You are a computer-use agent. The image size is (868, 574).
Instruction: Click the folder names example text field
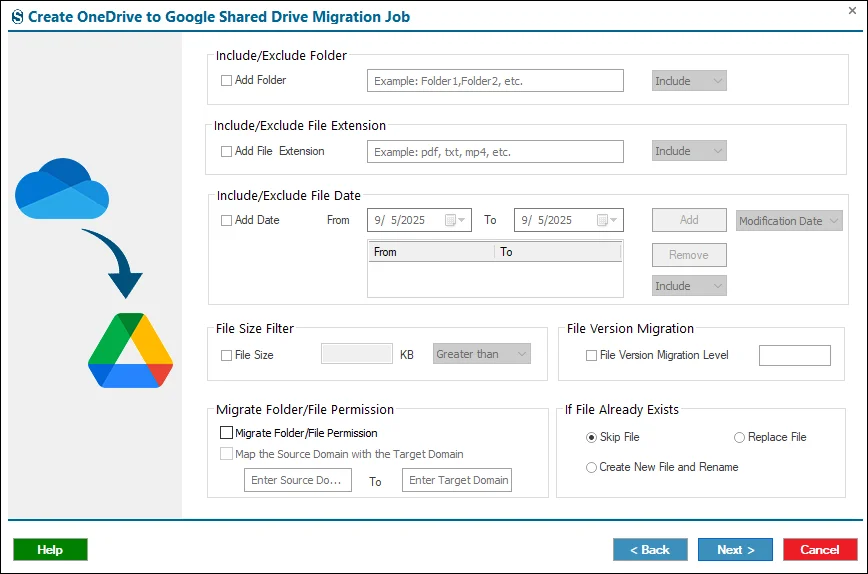(x=495, y=81)
